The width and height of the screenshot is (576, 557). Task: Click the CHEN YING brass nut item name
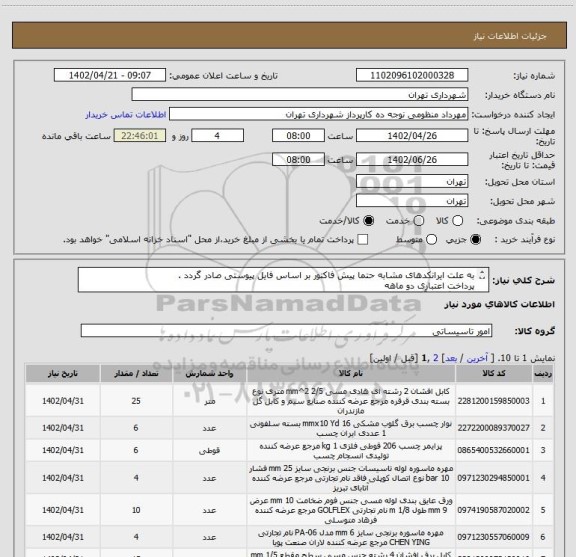pyautogui.click(x=351, y=538)
